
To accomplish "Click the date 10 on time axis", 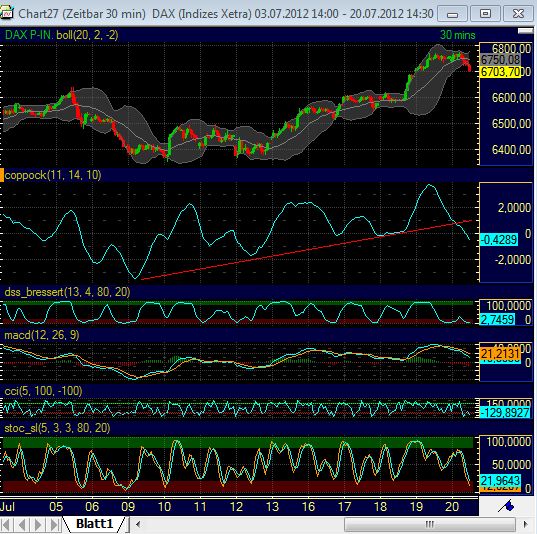I will (x=164, y=507).
